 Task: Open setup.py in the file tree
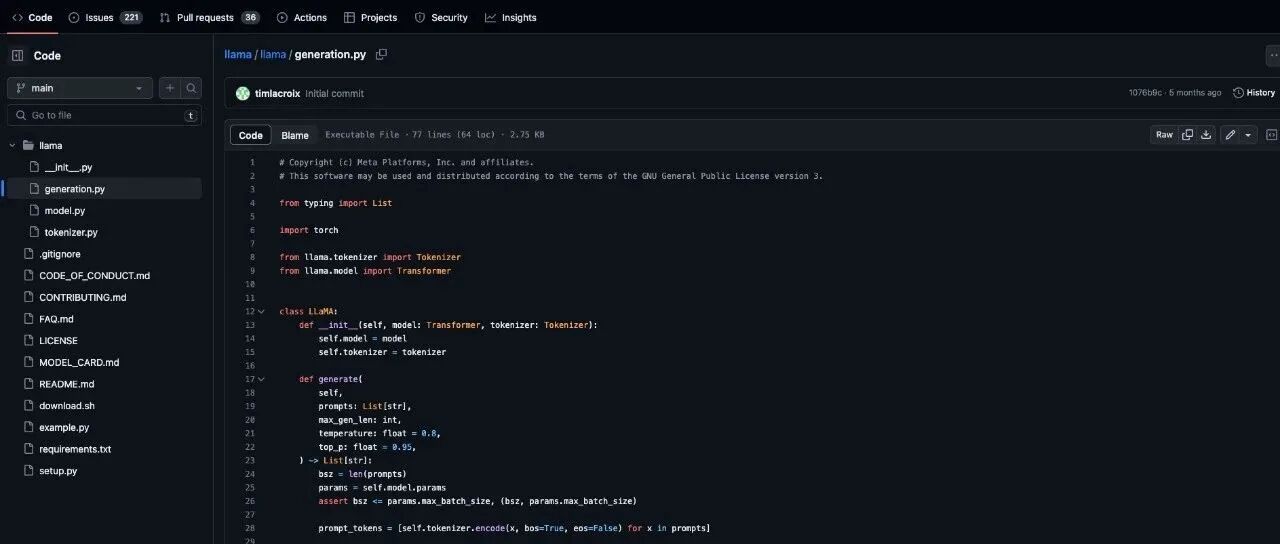(58, 470)
